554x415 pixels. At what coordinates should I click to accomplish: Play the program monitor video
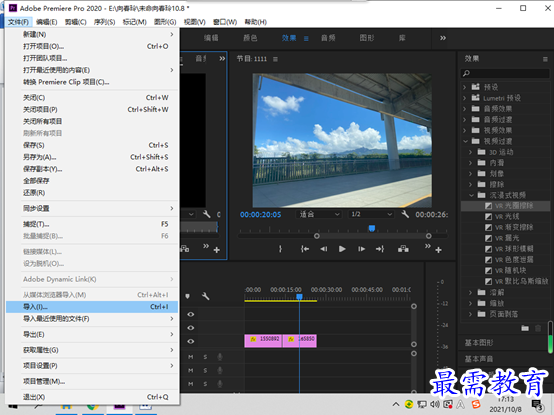point(342,249)
